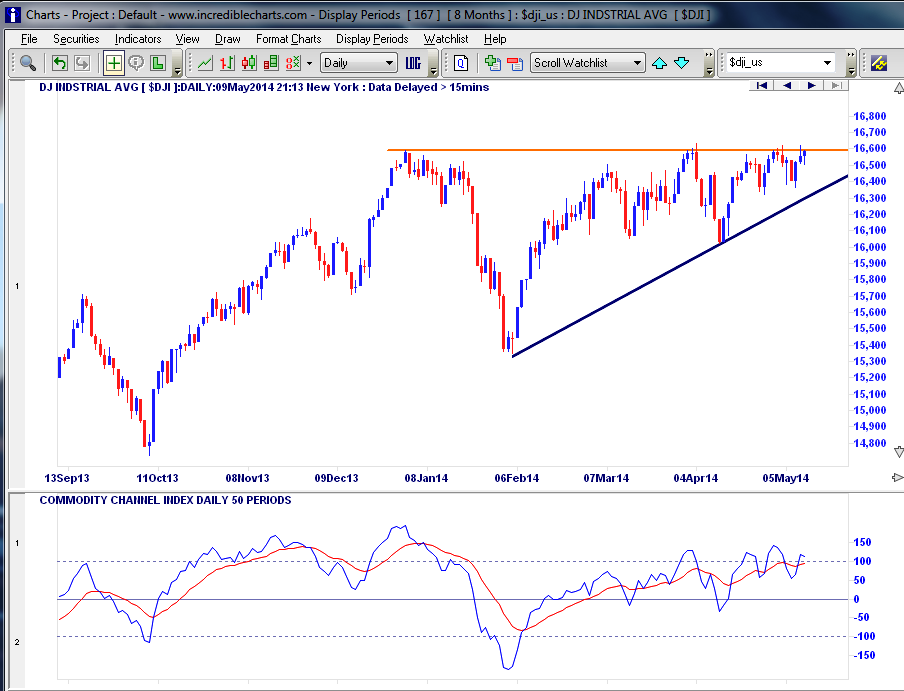This screenshot has height=691, width=904.
Task: Click price scale down triangle arrow
Action: coord(898,452)
